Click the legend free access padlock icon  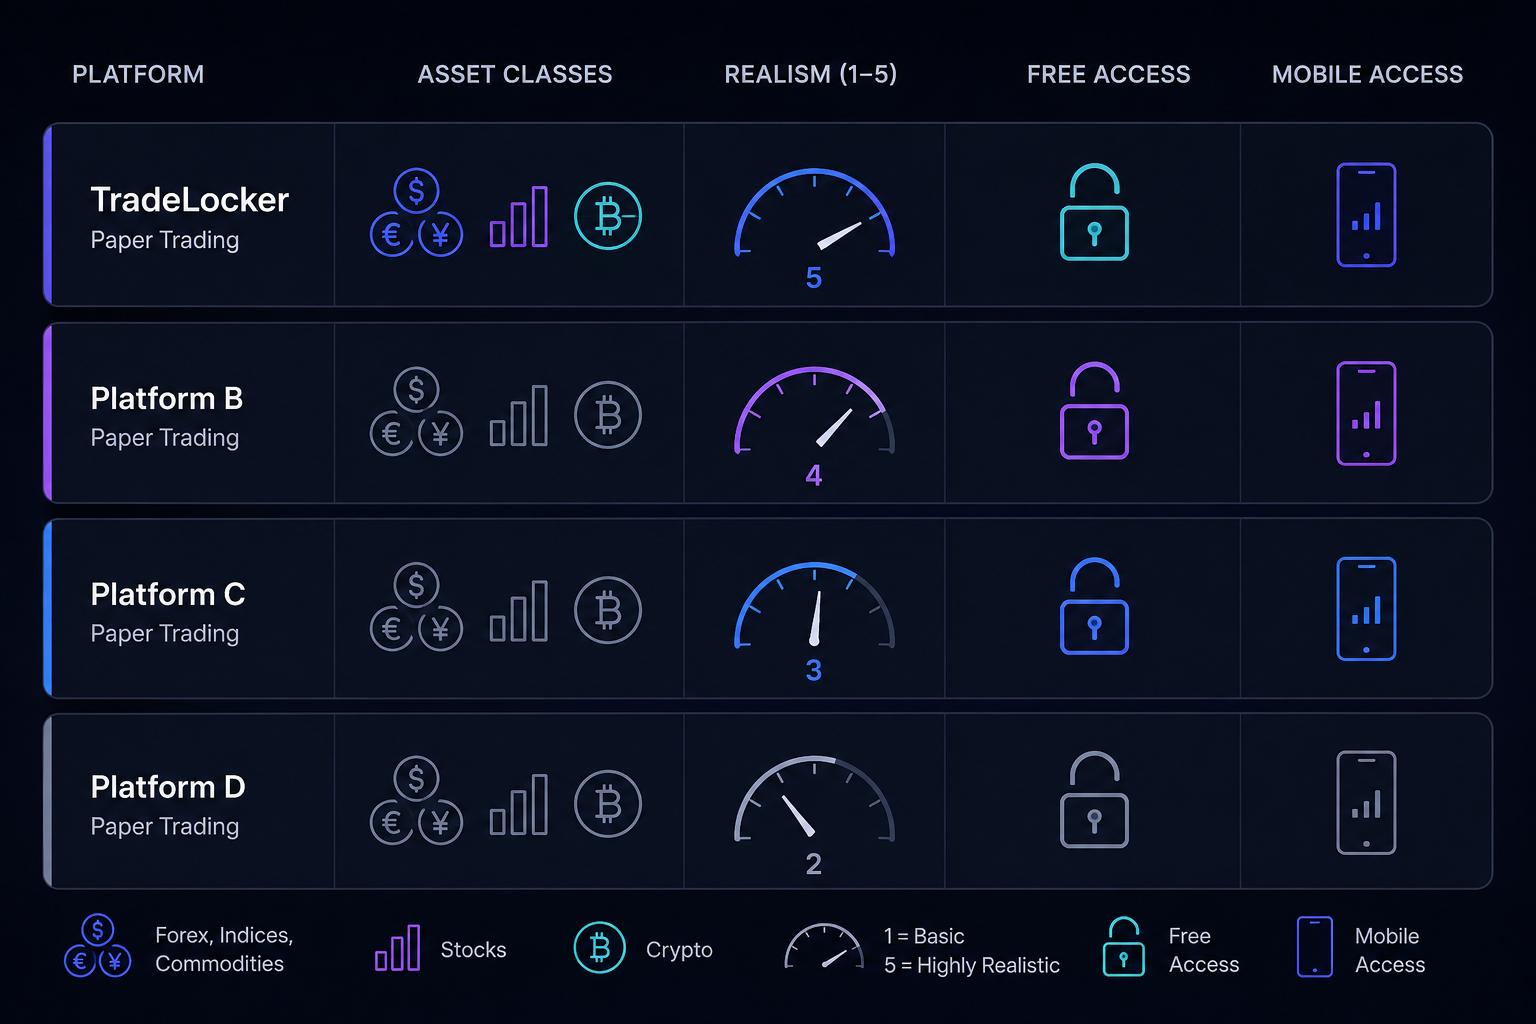1123,947
